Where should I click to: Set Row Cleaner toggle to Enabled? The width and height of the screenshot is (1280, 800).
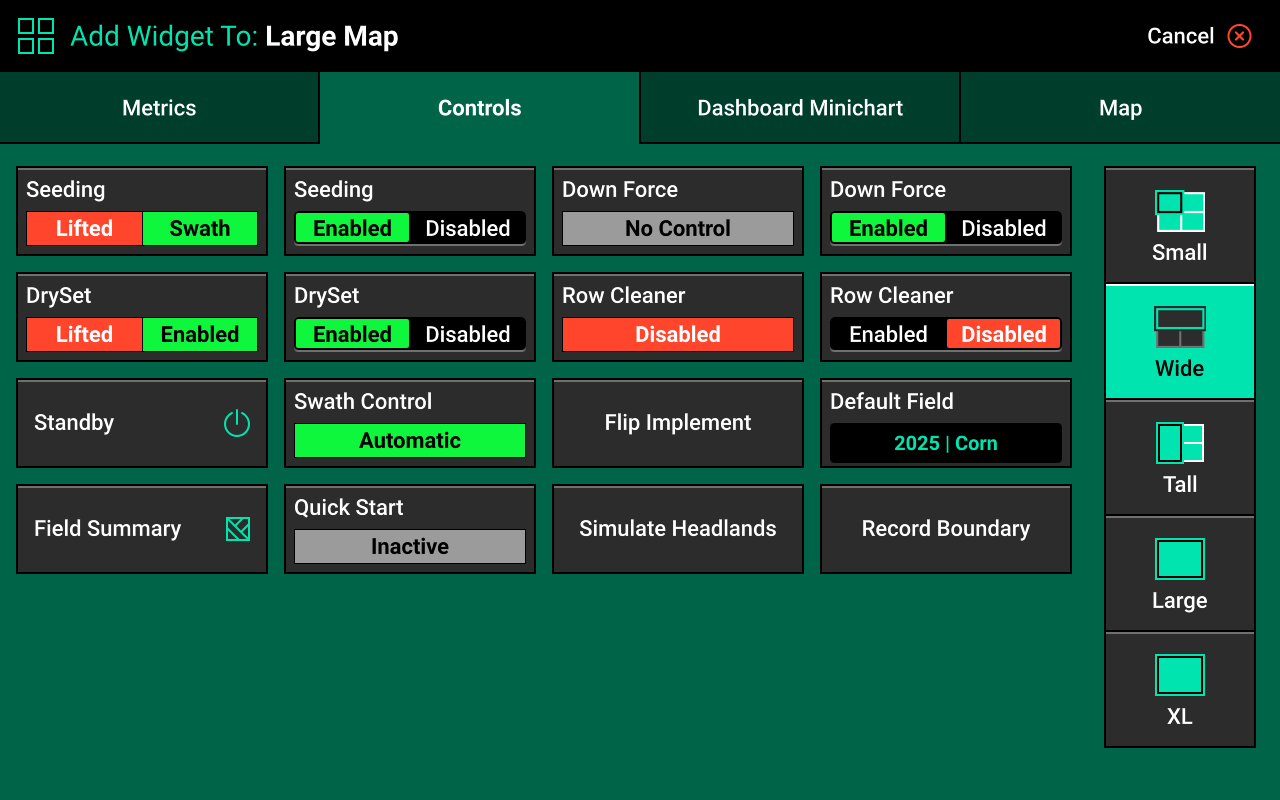tap(888, 334)
